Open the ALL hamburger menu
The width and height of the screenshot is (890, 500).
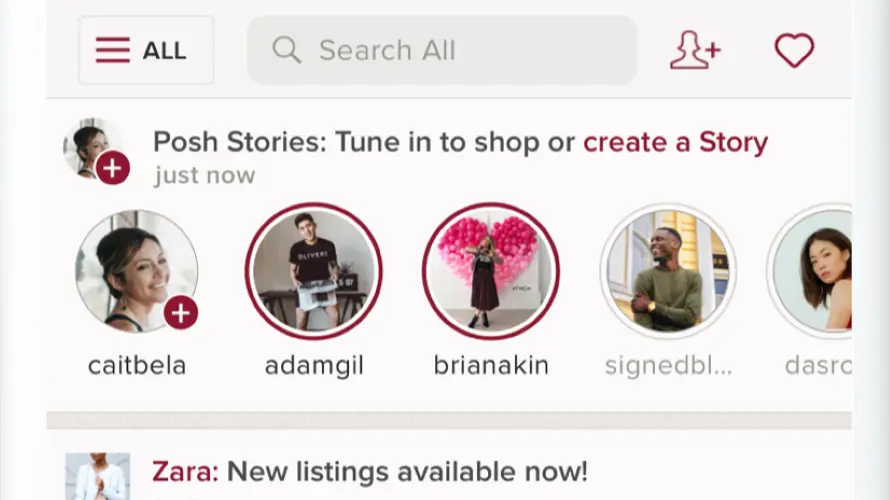click(x=145, y=50)
